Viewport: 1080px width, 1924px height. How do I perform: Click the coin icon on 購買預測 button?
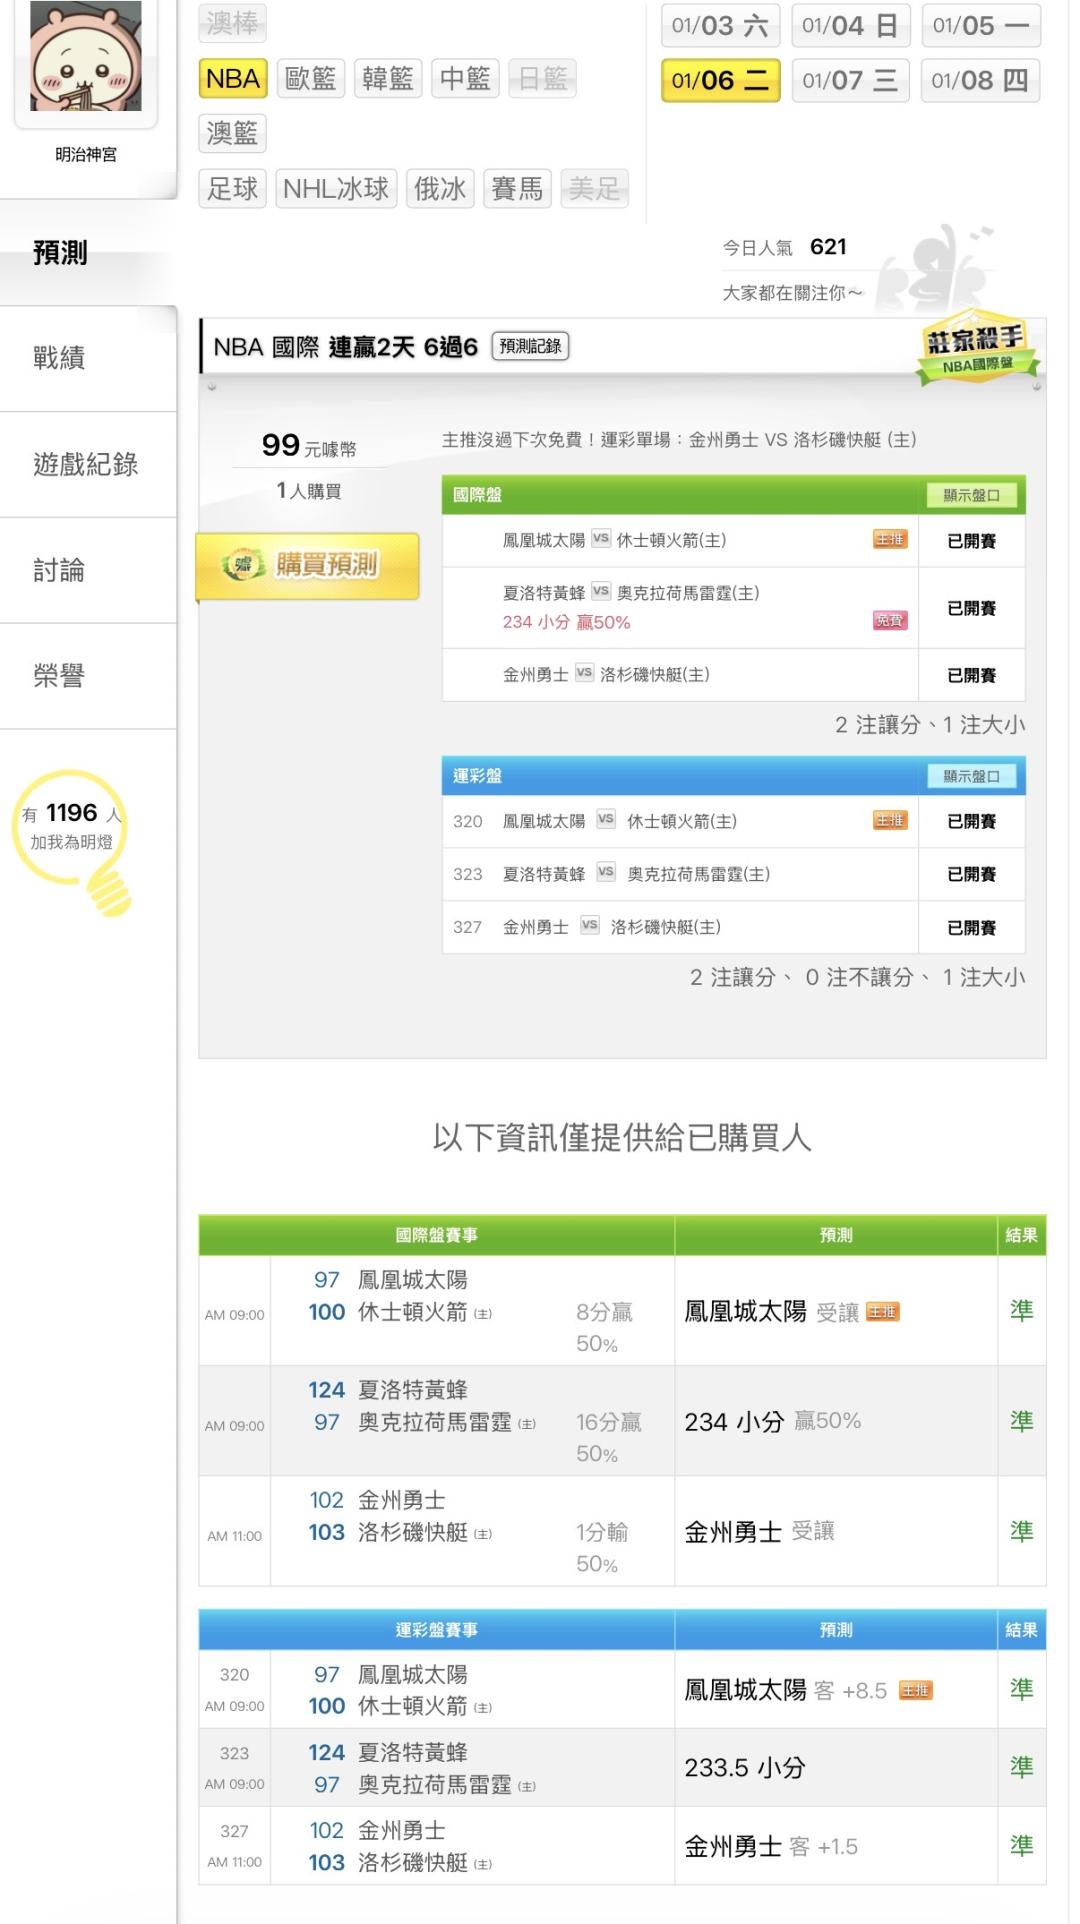(243, 565)
